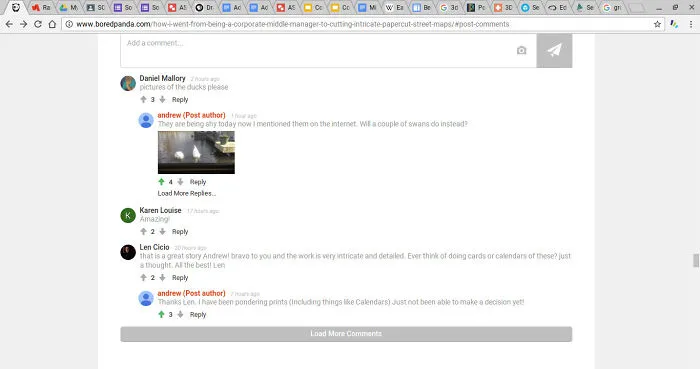Open Daniel Mallory's profile name
The height and width of the screenshot is (369, 700).
tap(162, 78)
